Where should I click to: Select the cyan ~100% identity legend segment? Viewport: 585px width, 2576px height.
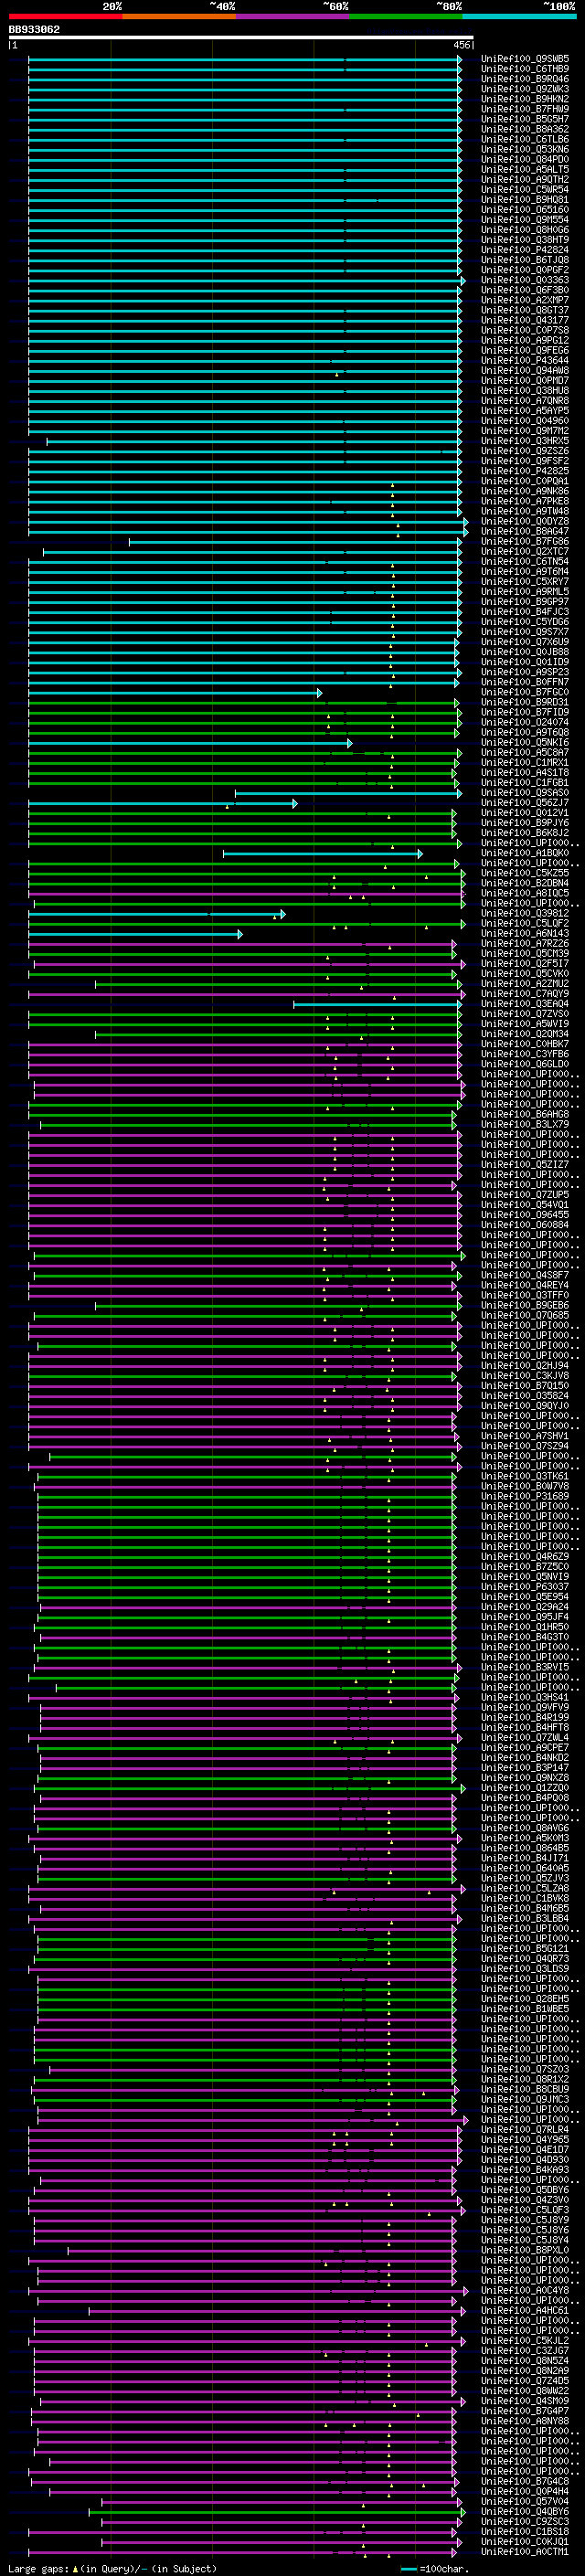tap(519, 16)
